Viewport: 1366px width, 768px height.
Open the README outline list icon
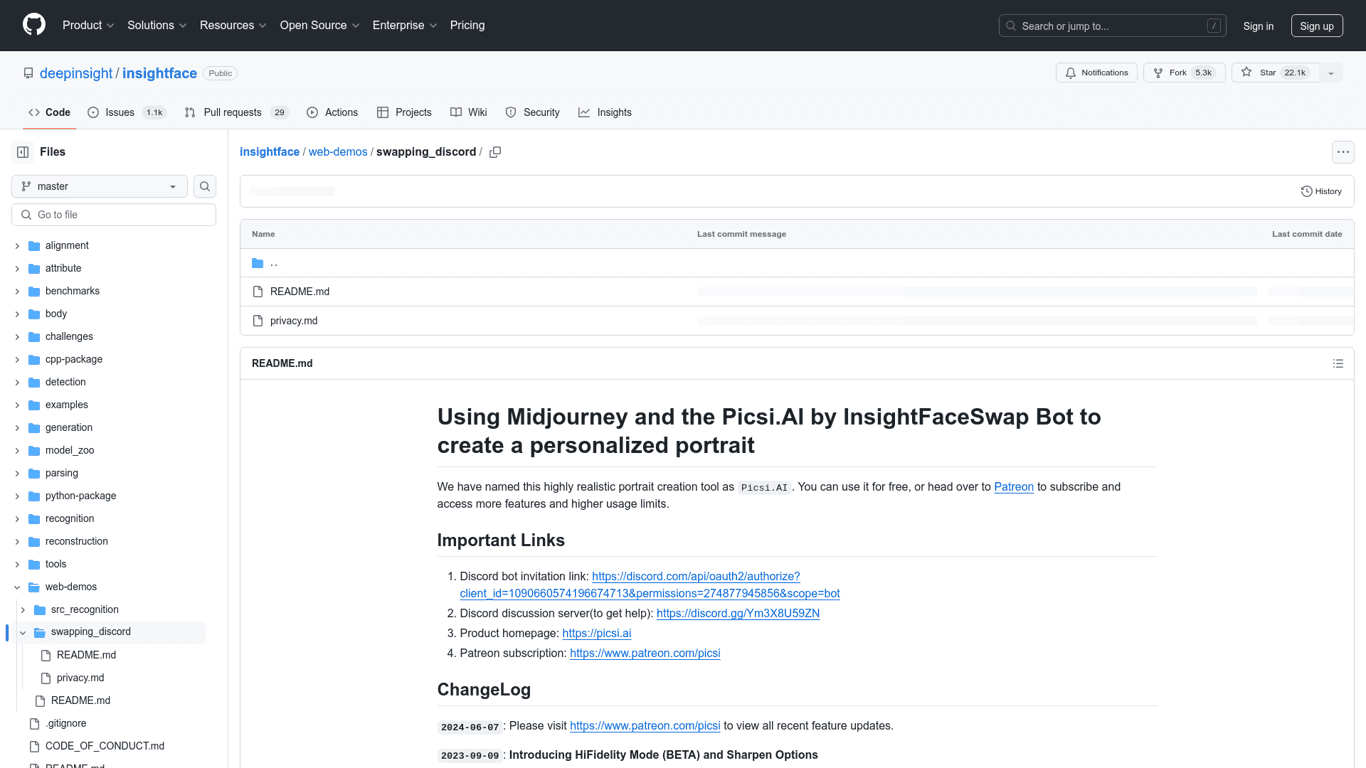[x=1338, y=363]
